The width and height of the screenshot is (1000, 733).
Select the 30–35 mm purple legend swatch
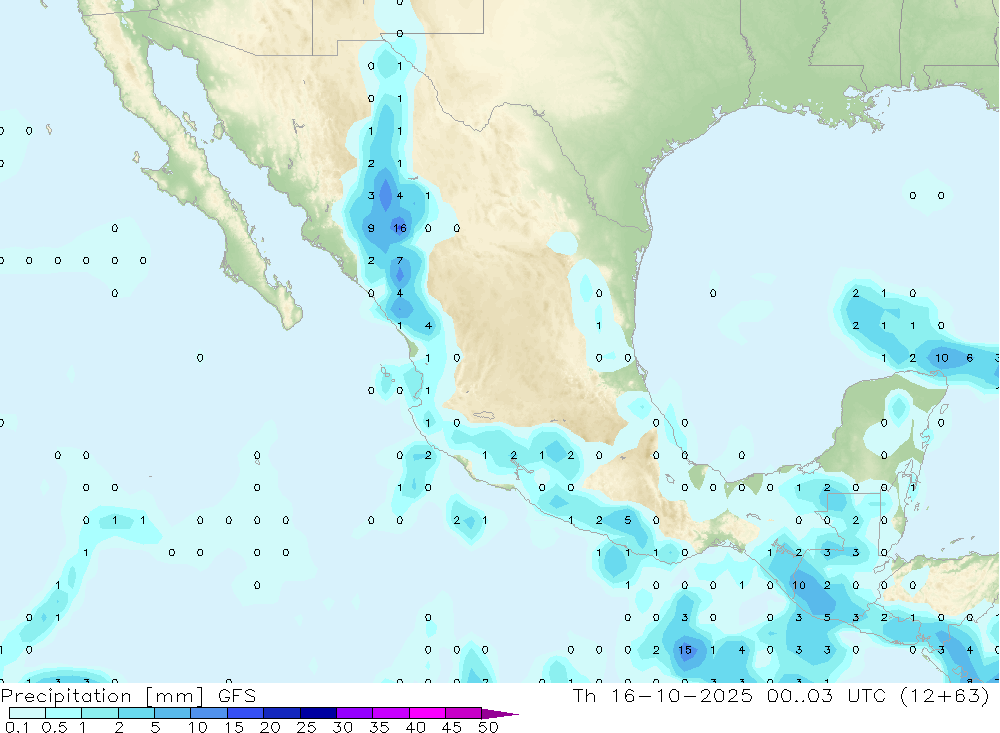(x=355, y=713)
